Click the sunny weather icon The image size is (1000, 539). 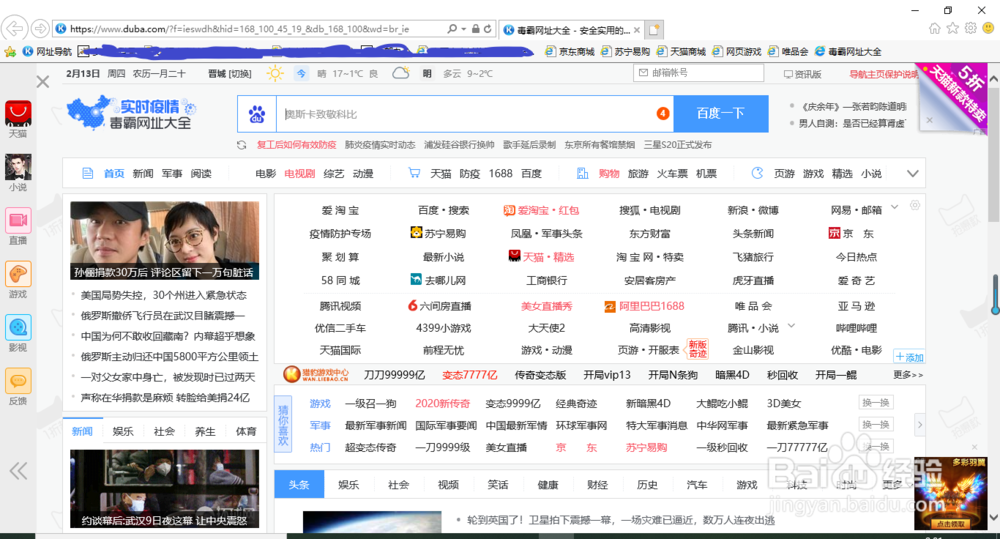[x=275, y=73]
